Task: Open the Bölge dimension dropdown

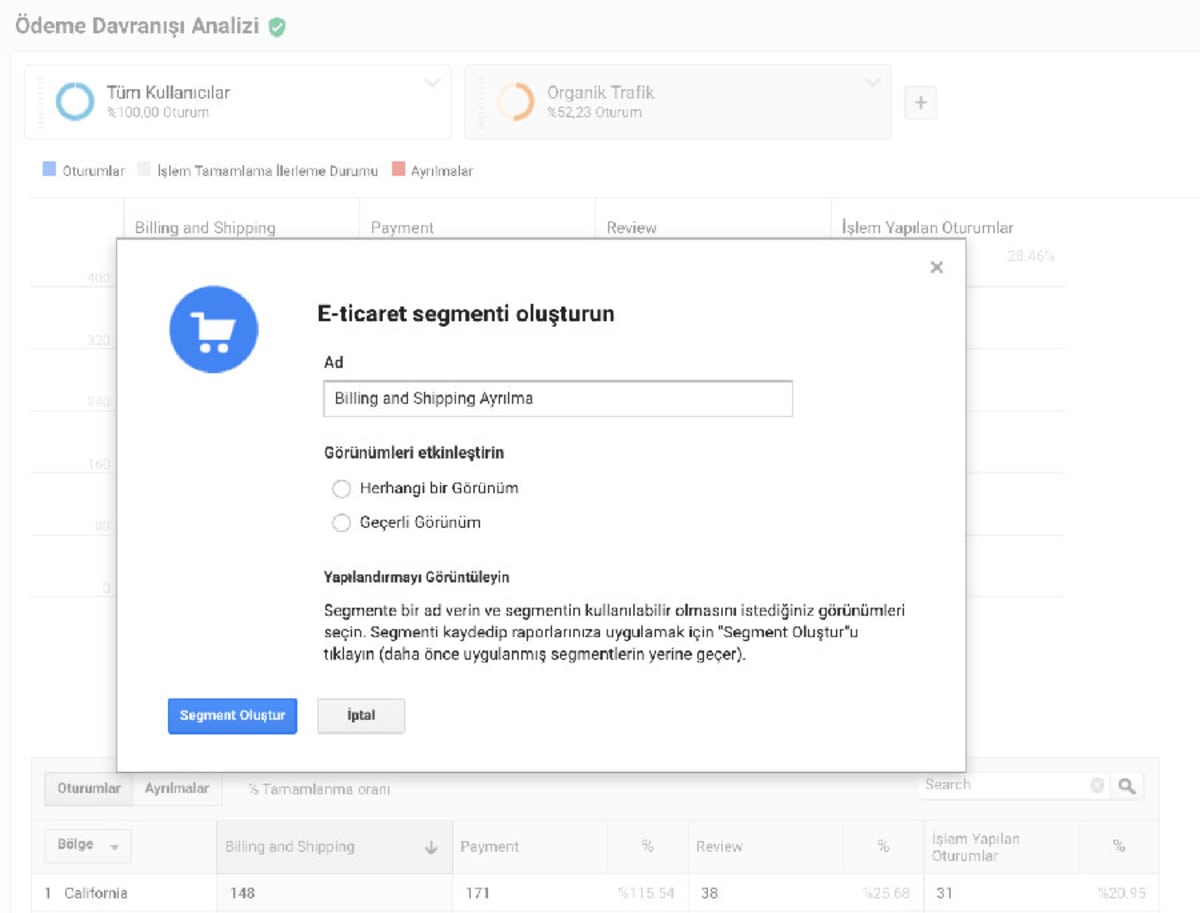Action: 88,846
